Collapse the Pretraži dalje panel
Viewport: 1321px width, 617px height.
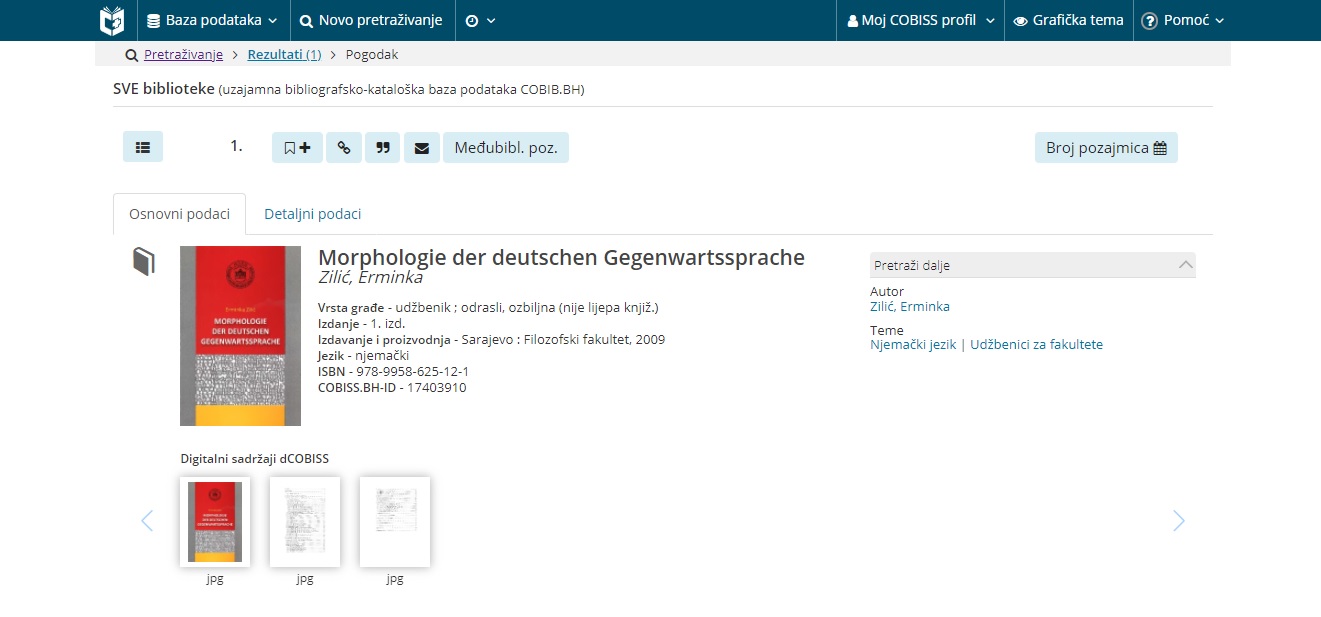1185,265
